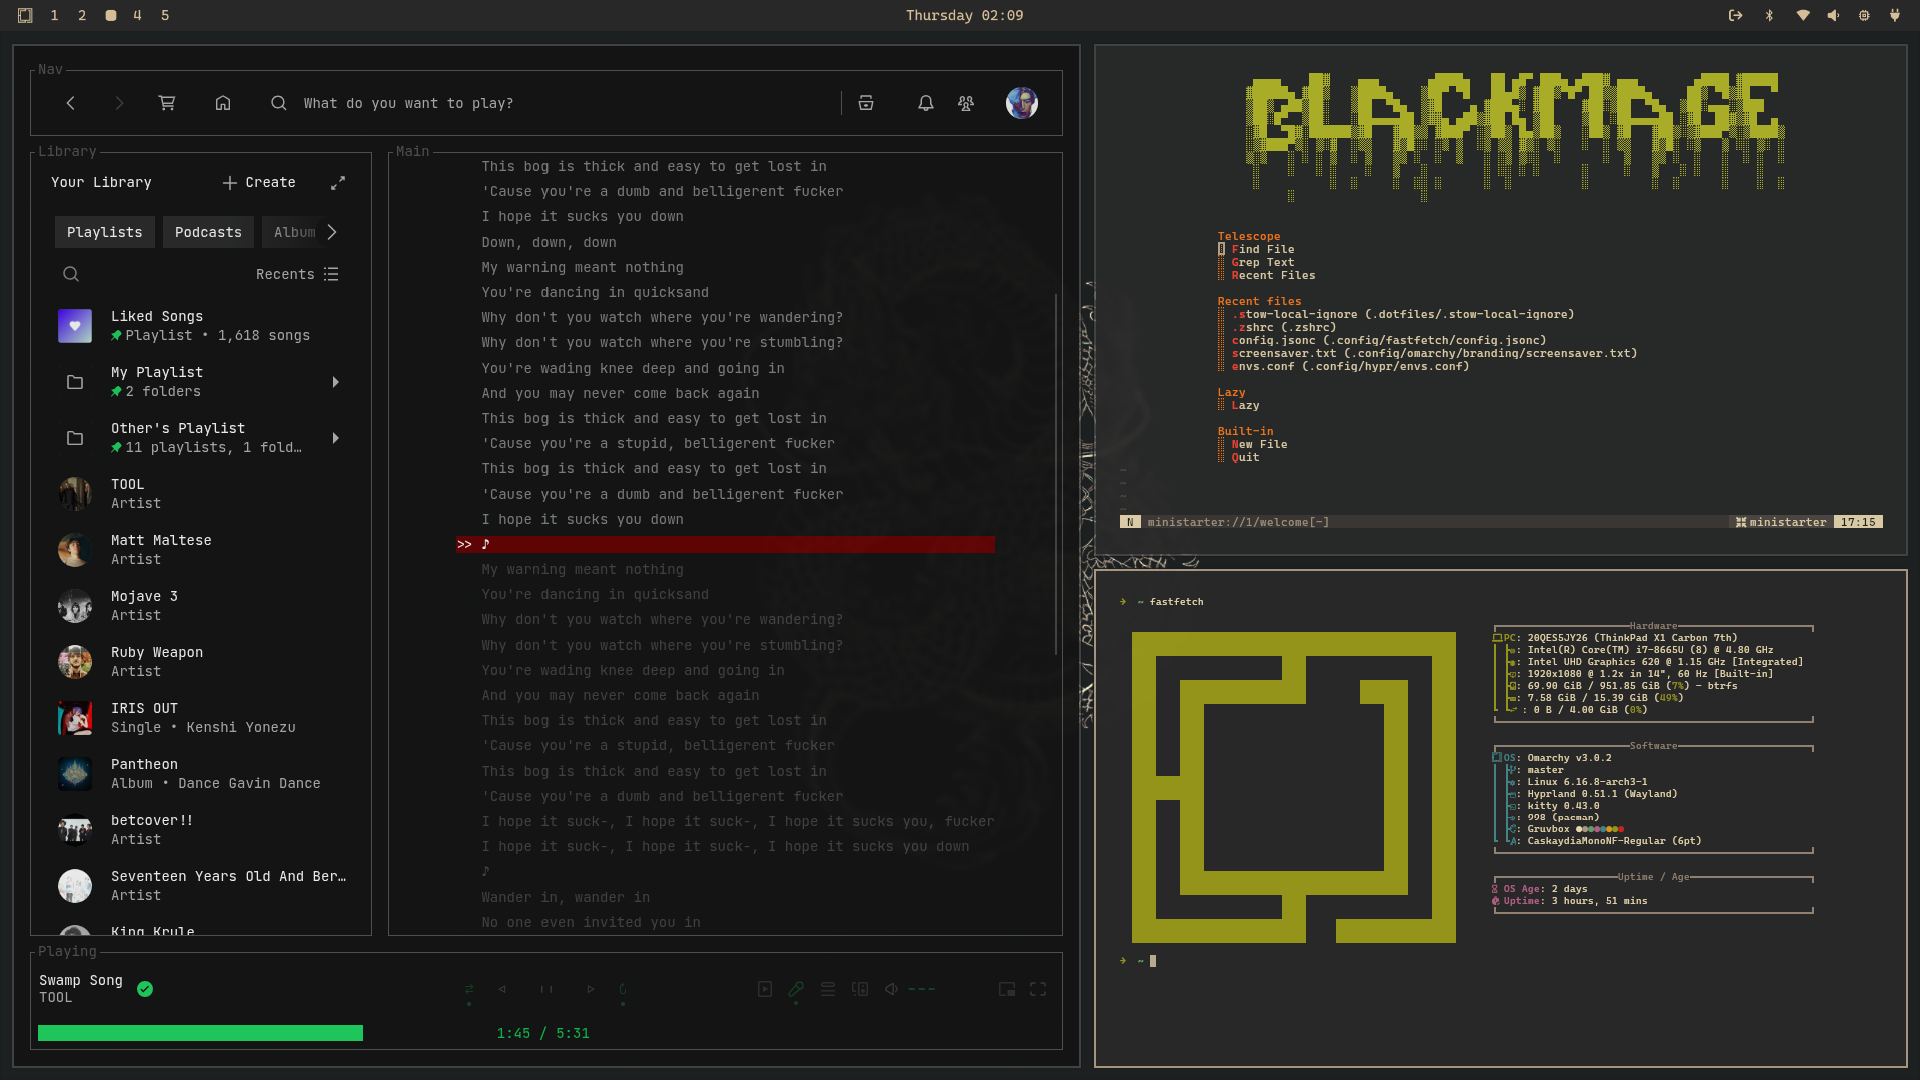Open the shopping cart icon in Nav

pyautogui.click(x=167, y=103)
